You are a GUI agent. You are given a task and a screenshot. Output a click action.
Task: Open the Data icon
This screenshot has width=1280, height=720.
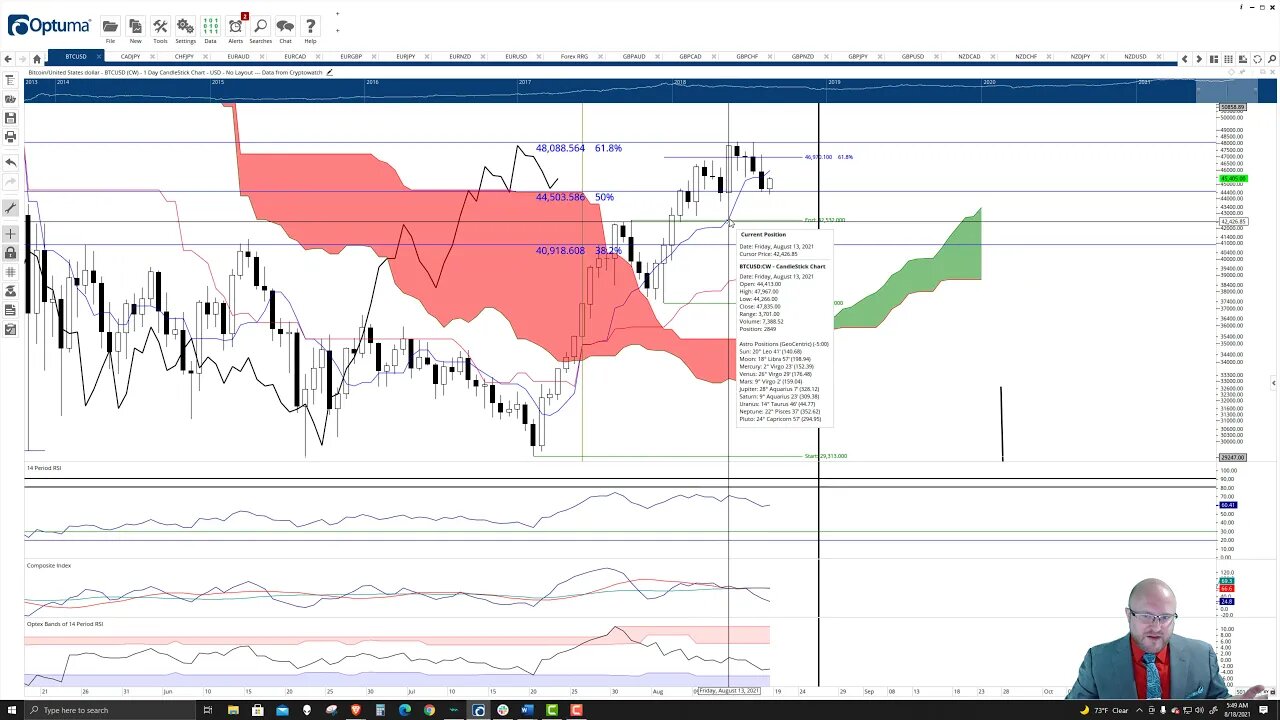pos(210,26)
